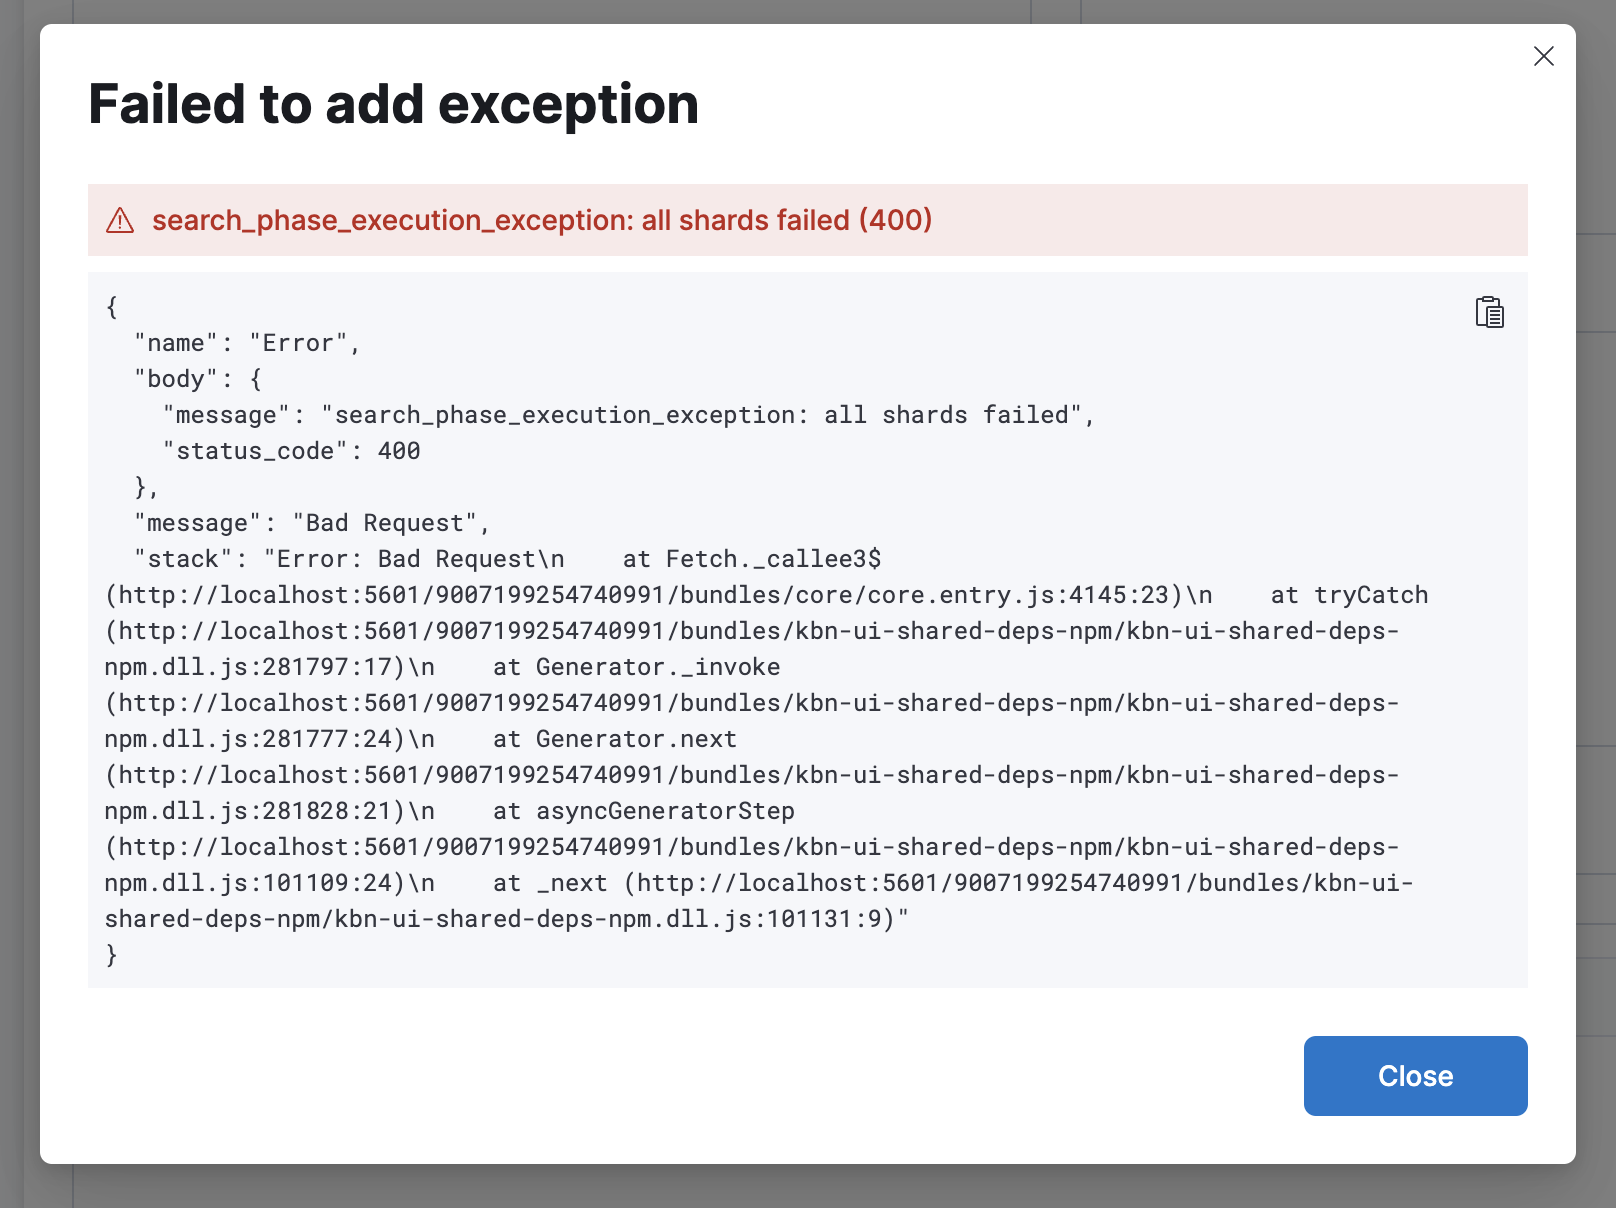
Task: Click the 'at asyncGeneratorStep' stack text
Action: tap(644, 811)
